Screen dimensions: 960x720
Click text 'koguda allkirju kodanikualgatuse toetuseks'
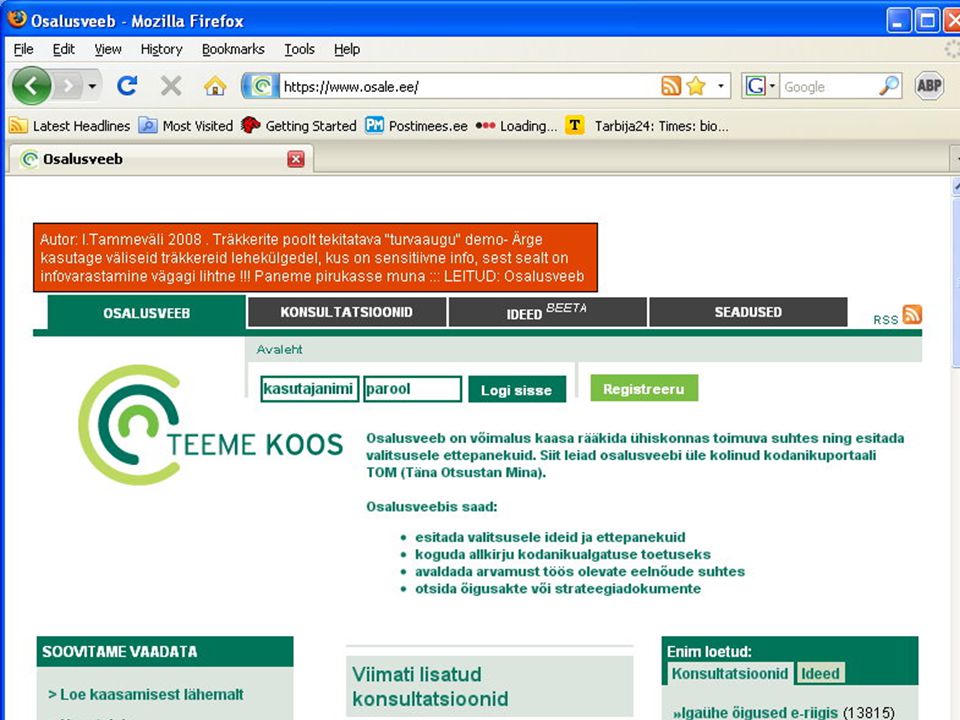(563, 554)
